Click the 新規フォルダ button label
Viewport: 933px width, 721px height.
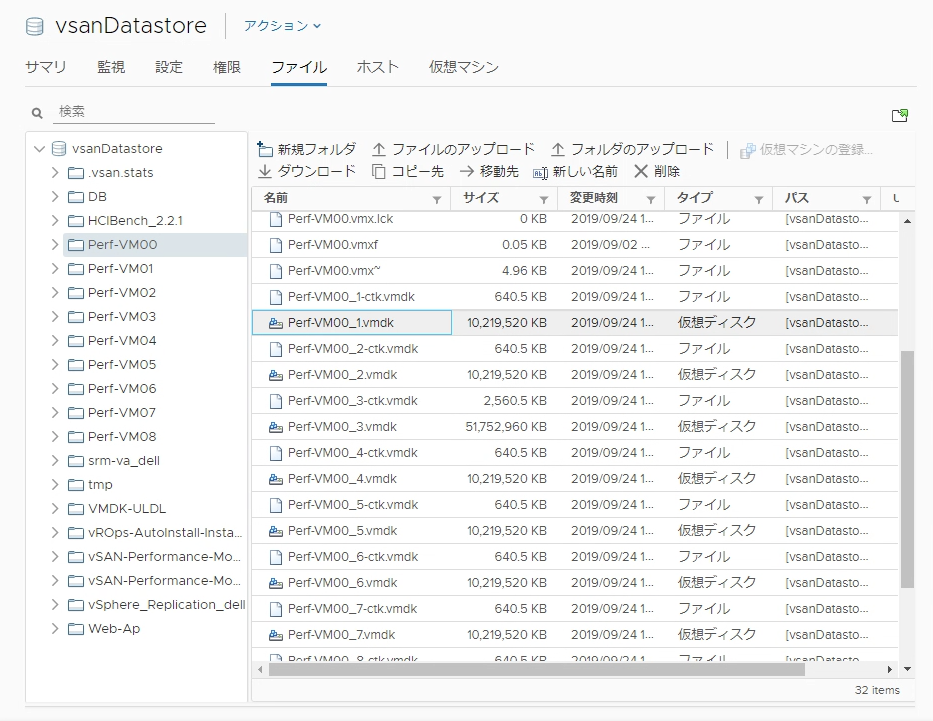pos(317,149)
